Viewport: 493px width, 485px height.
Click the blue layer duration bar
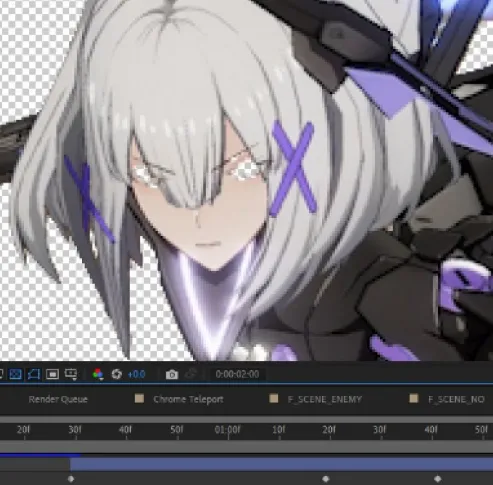pyautogui.click(x=281, y=464)
